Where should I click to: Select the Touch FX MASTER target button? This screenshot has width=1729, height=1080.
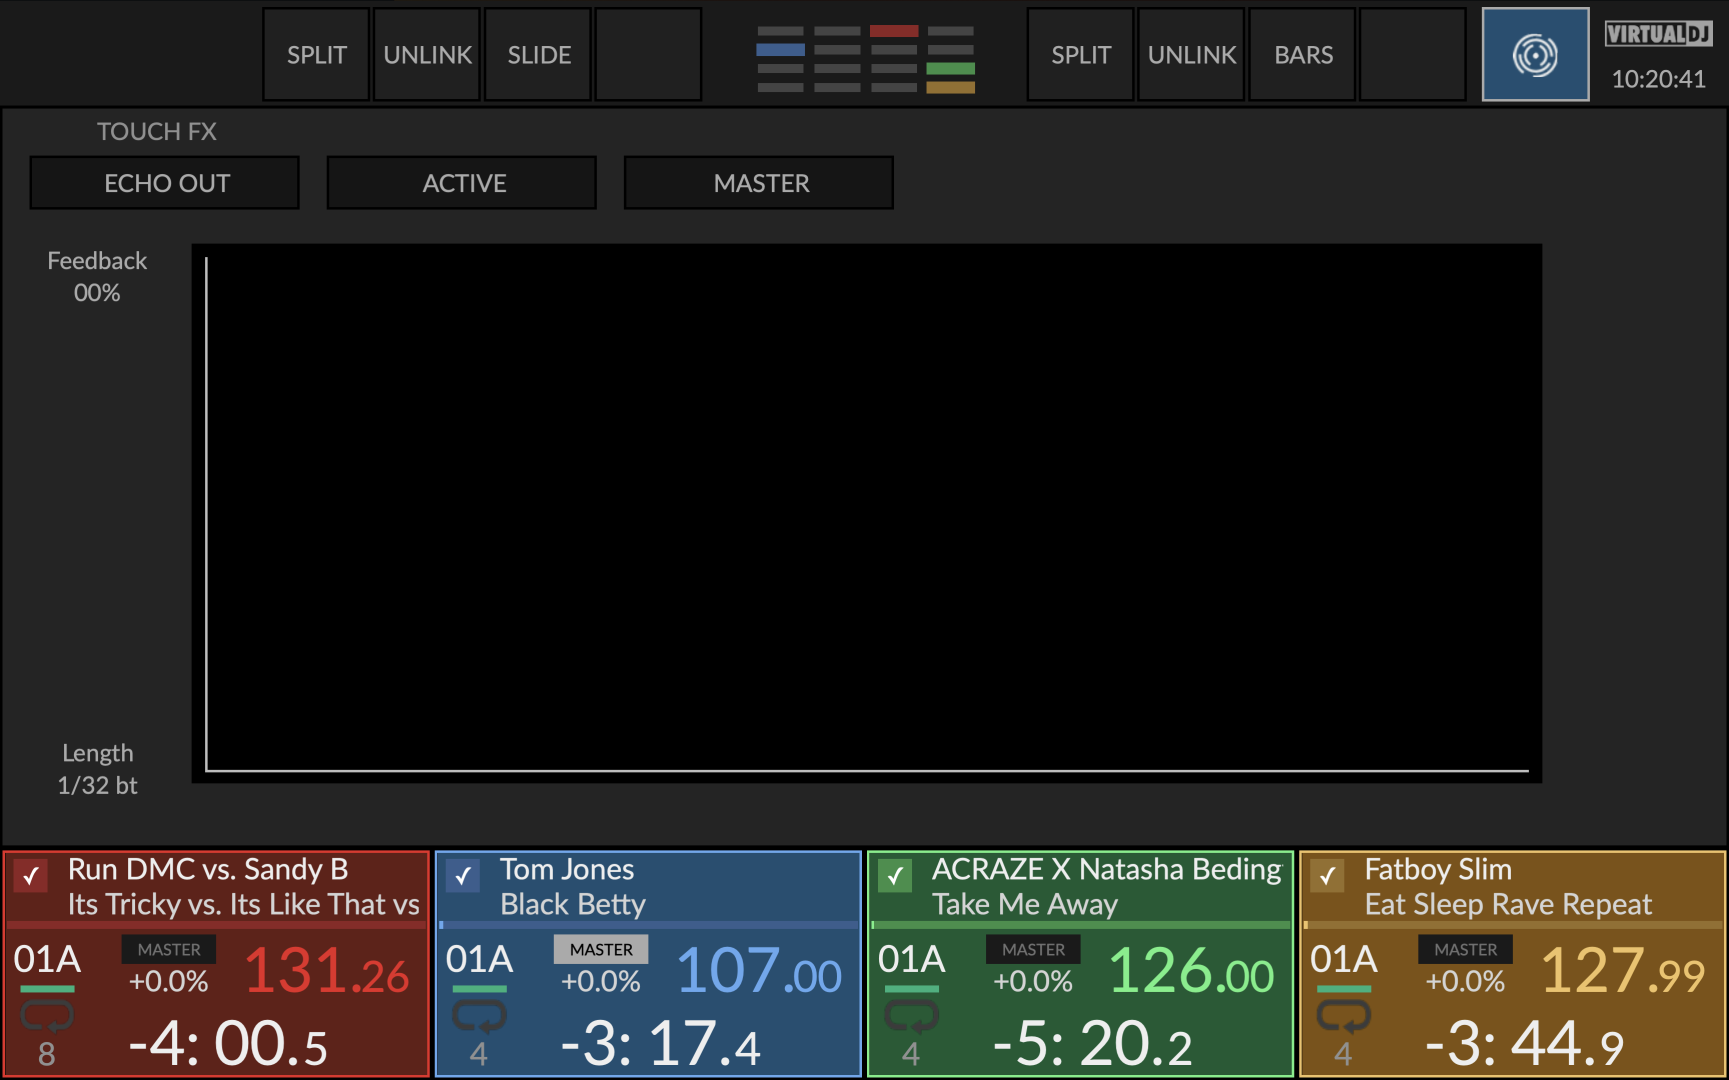click(x=759, y=182)
